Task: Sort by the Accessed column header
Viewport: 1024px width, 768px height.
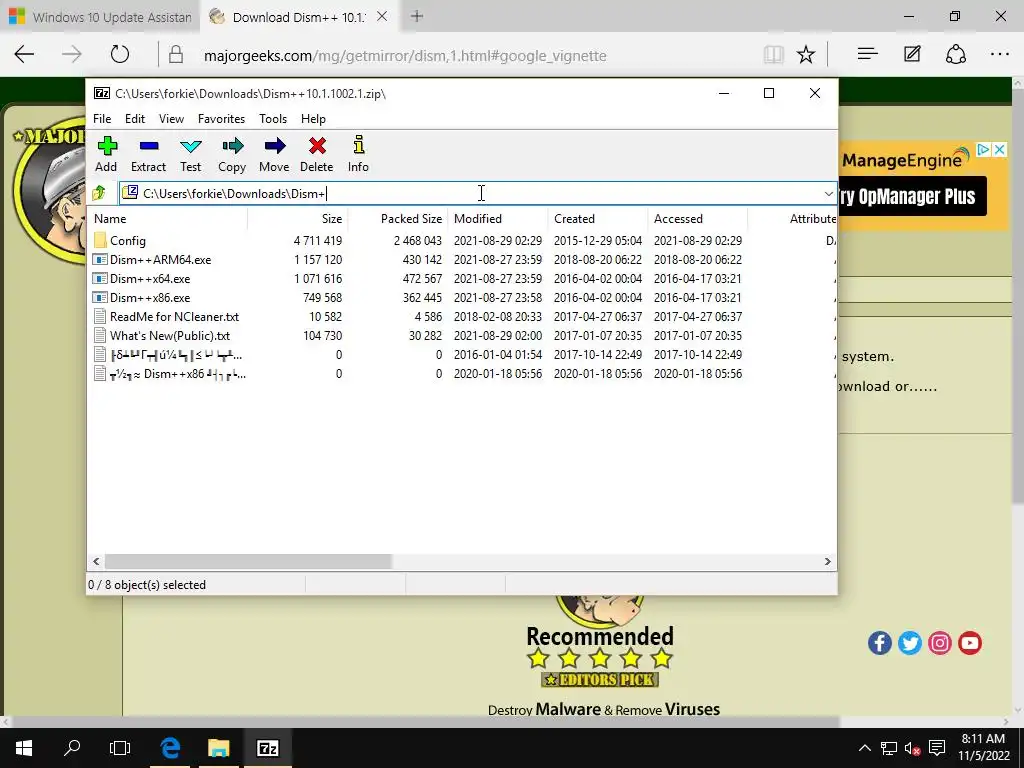Action: click(697, 219)
